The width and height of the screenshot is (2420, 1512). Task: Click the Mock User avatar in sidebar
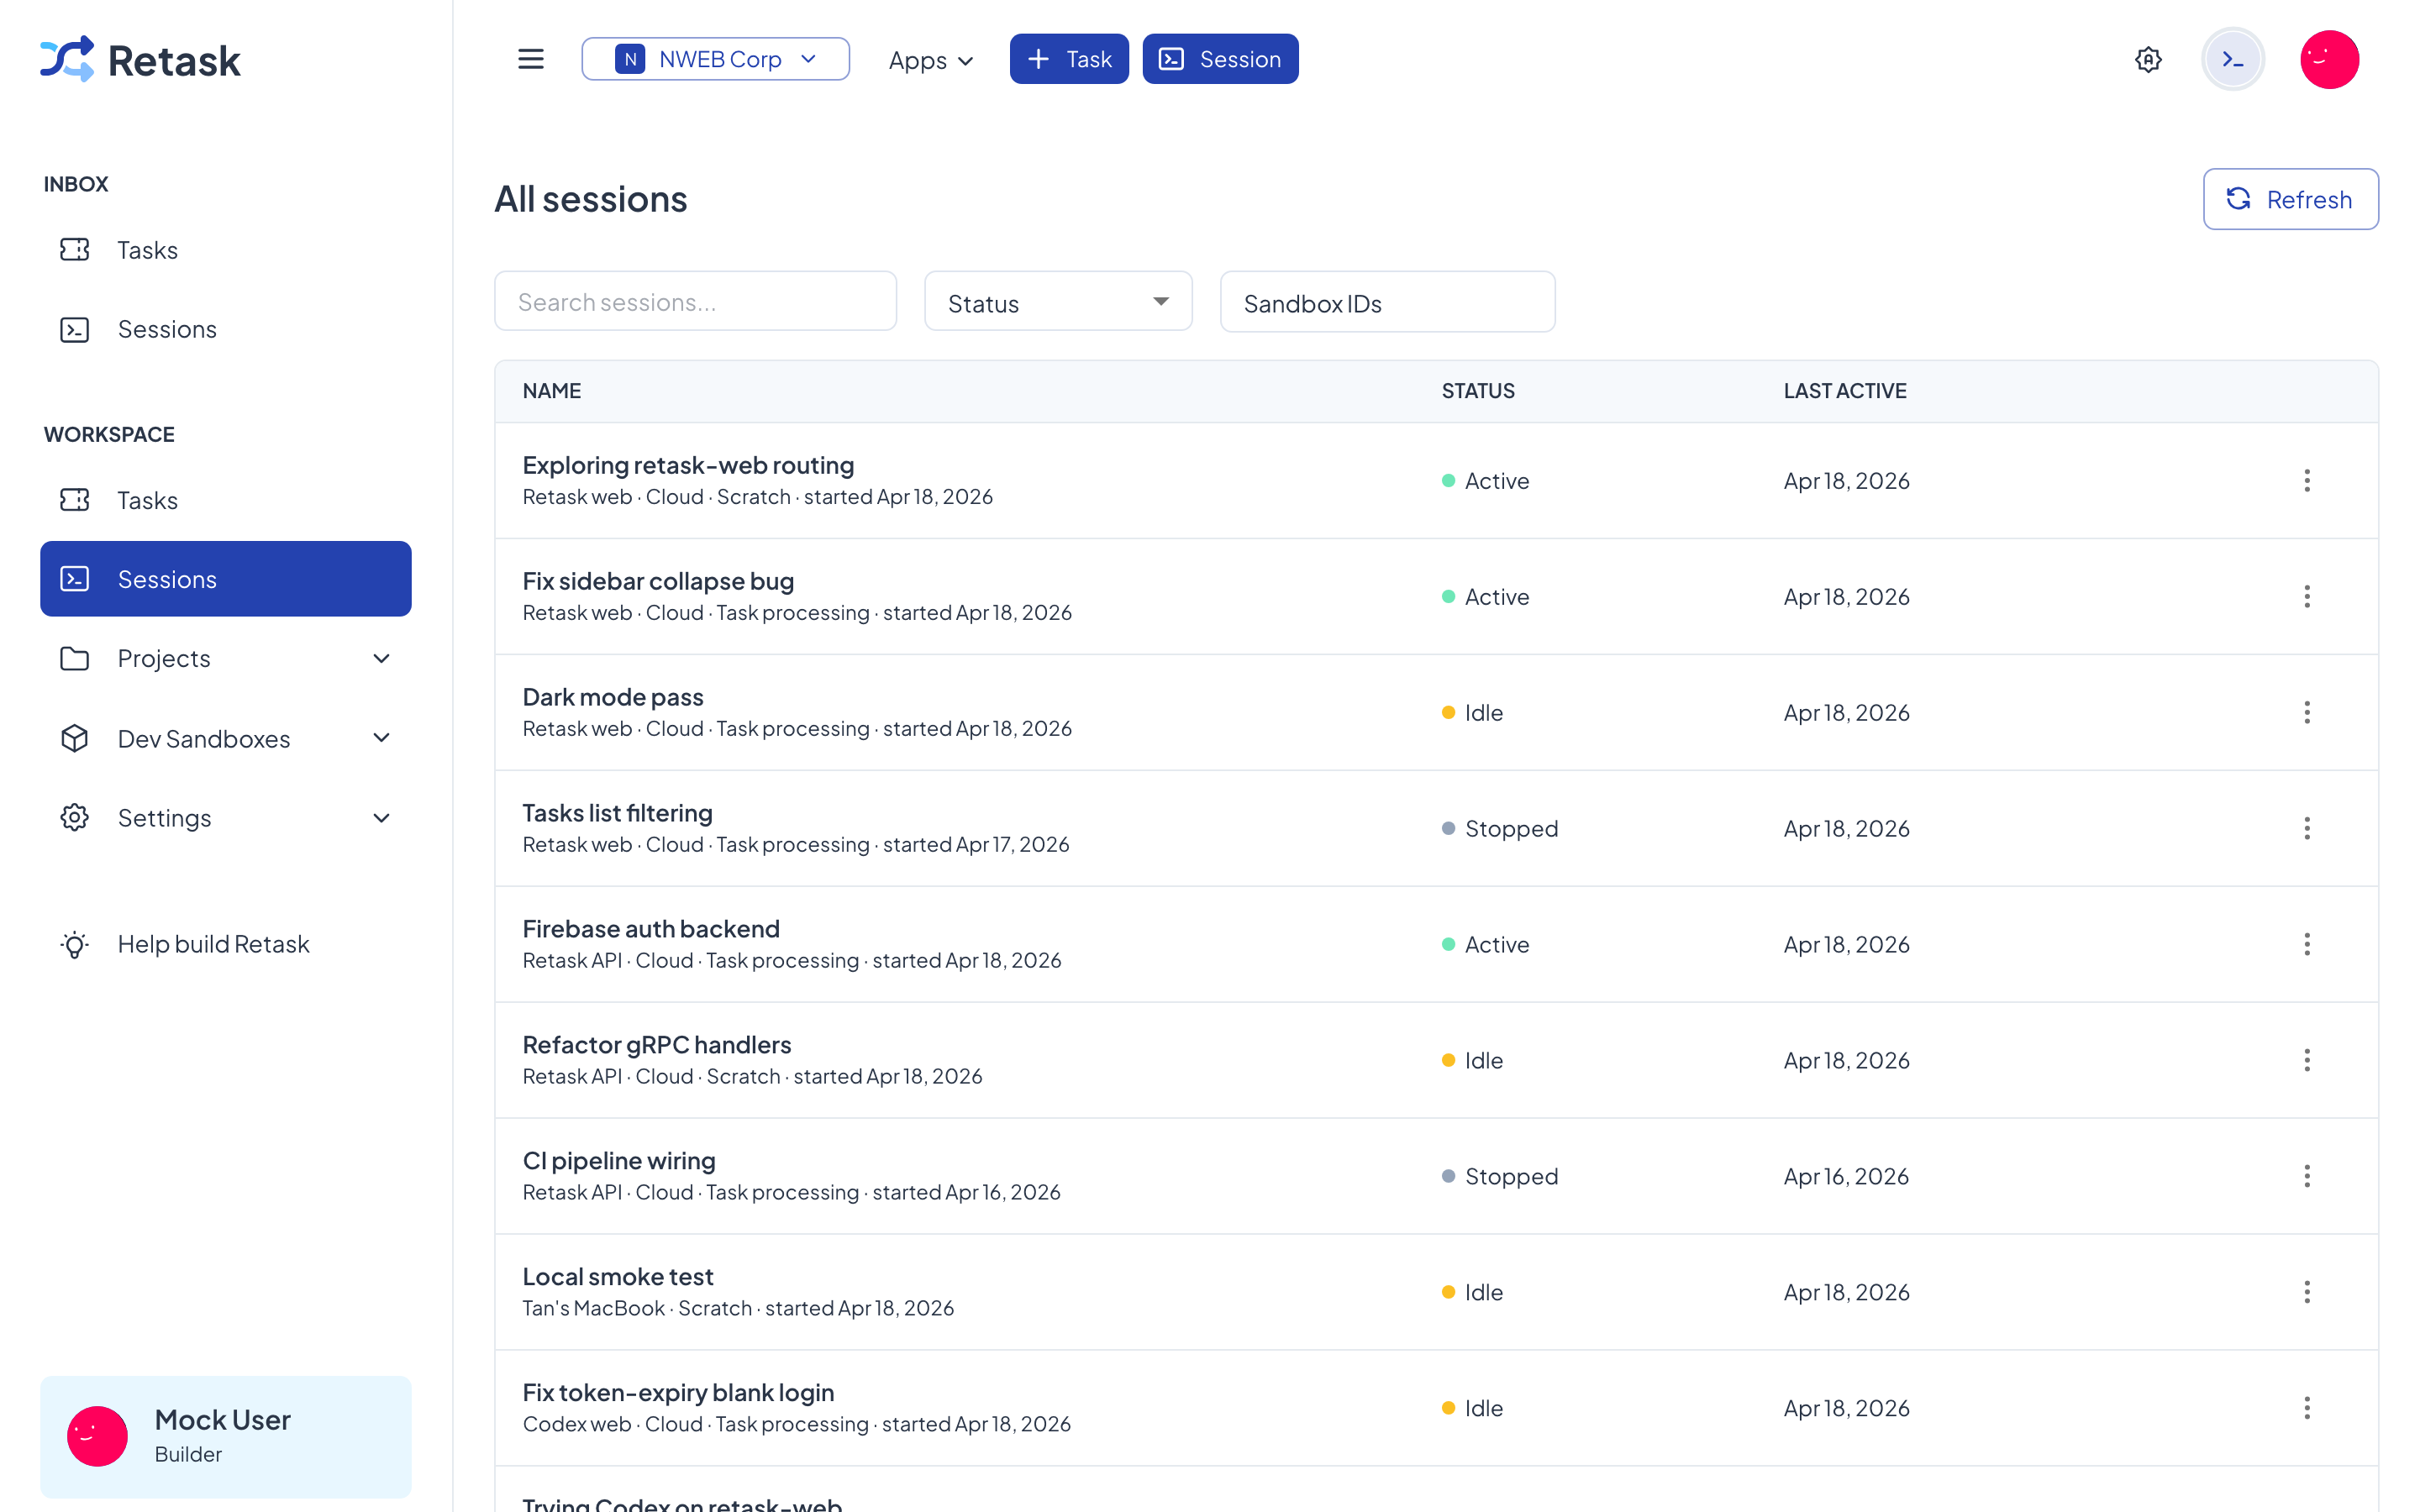[97, 1436]
